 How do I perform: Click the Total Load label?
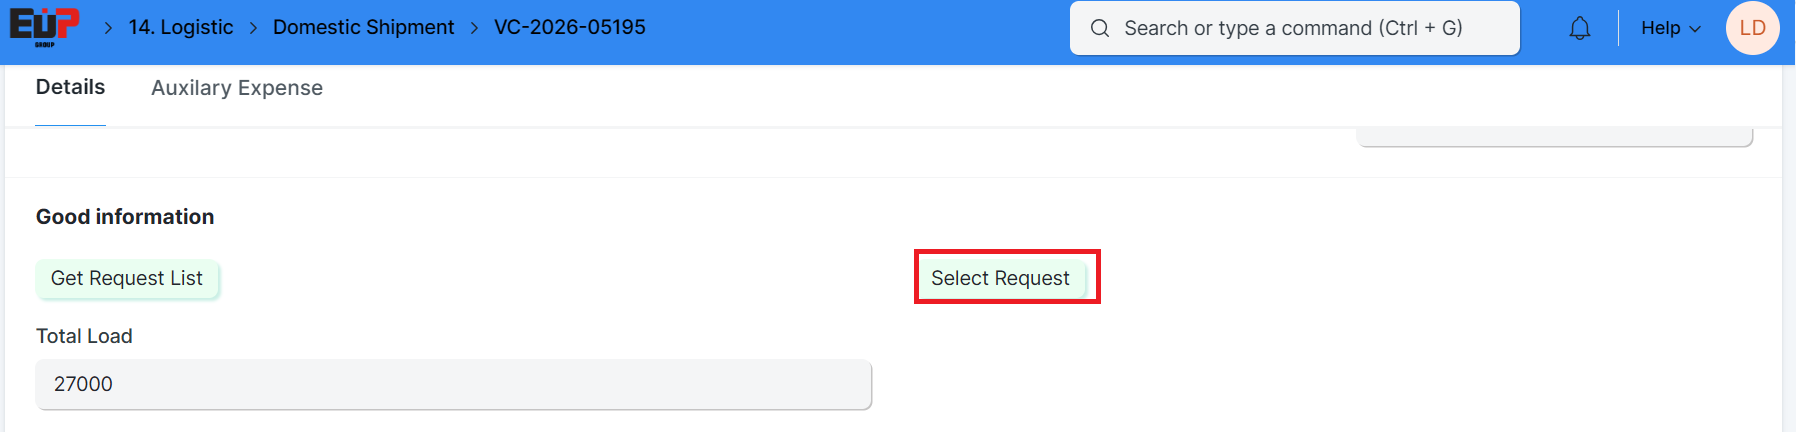[84, 336]
